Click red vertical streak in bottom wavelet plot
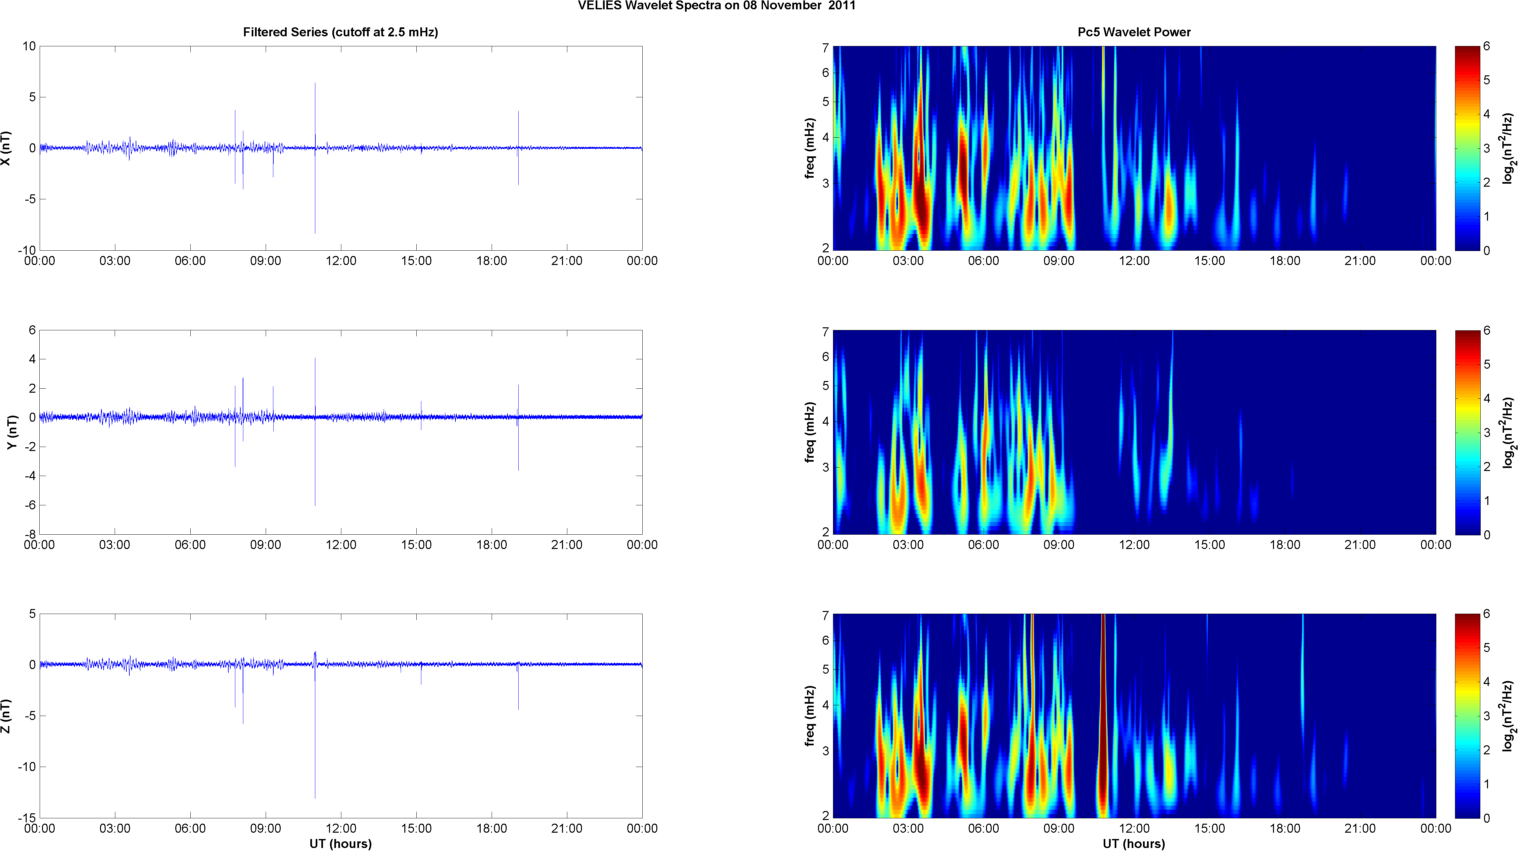 point(1103,700)
